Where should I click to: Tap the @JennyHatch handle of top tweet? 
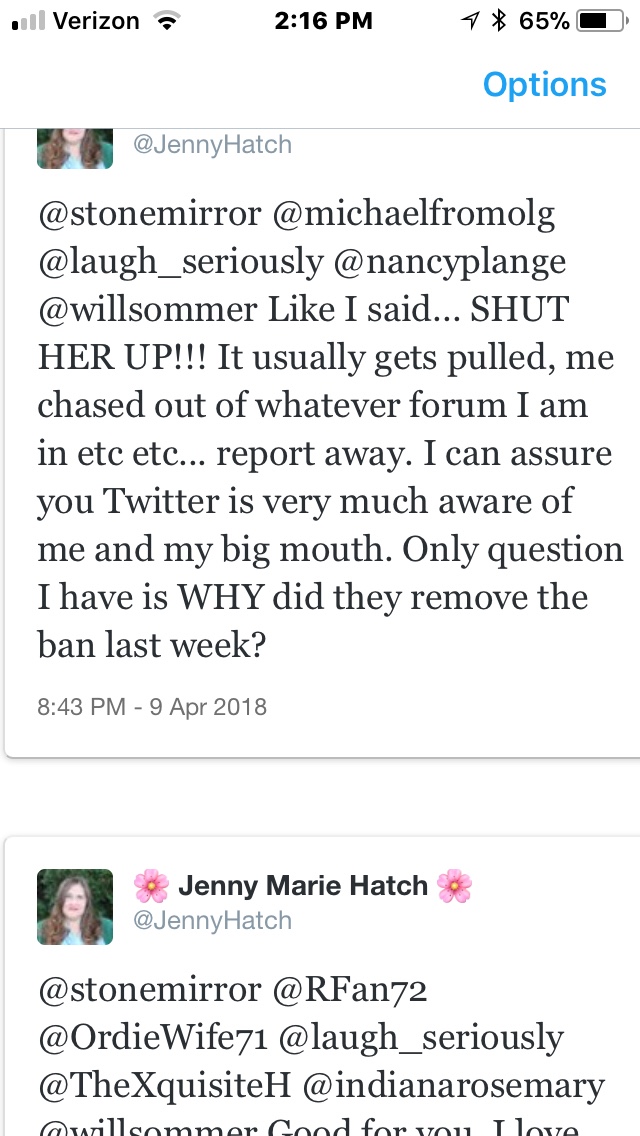(212, 145)
